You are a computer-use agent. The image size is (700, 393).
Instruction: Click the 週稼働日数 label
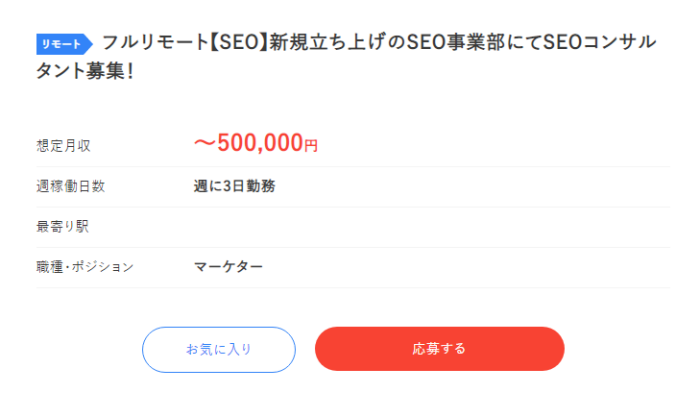(71, 186)
